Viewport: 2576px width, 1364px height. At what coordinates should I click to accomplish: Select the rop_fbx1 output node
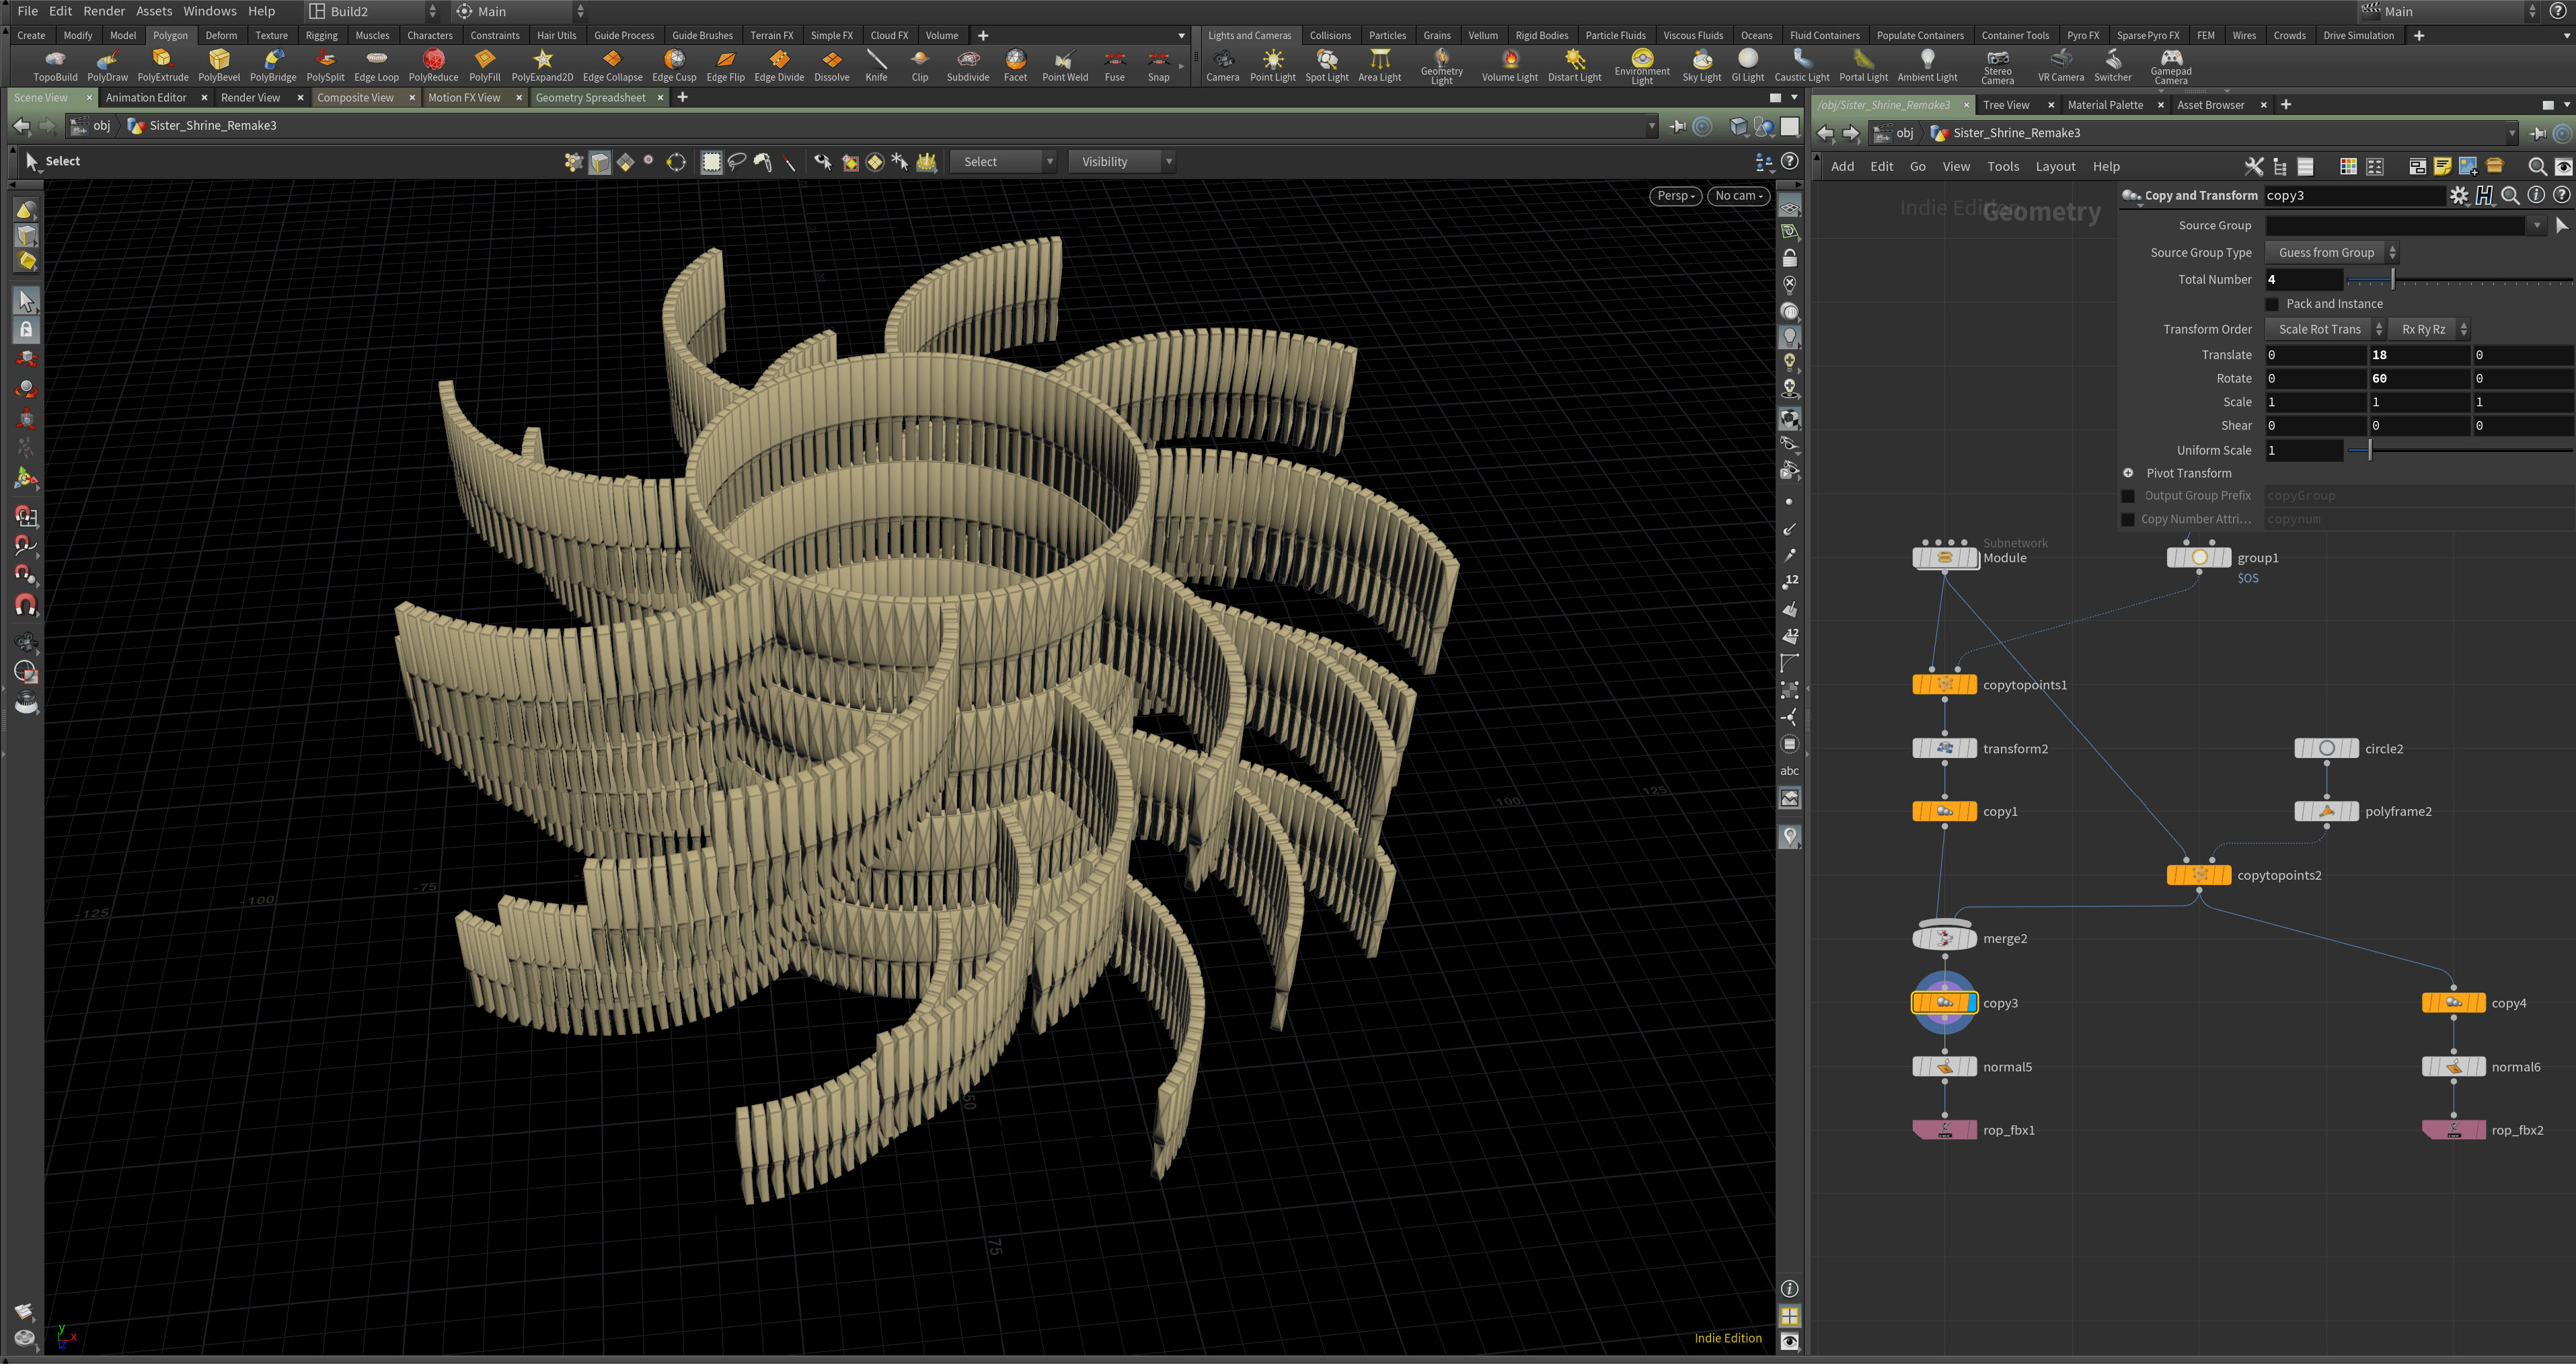click(x=1944, y=1130)
